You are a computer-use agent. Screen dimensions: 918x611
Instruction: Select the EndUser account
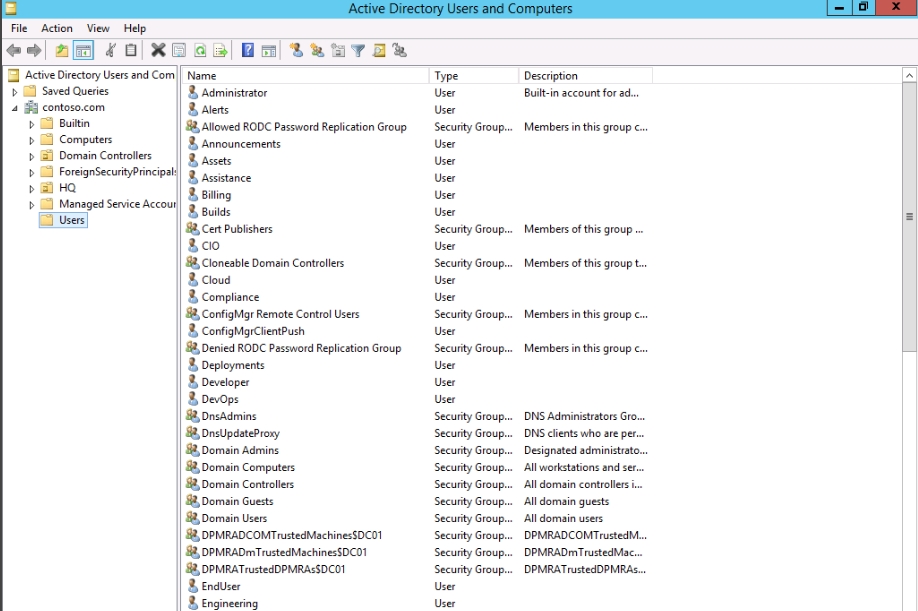(221, 586)
